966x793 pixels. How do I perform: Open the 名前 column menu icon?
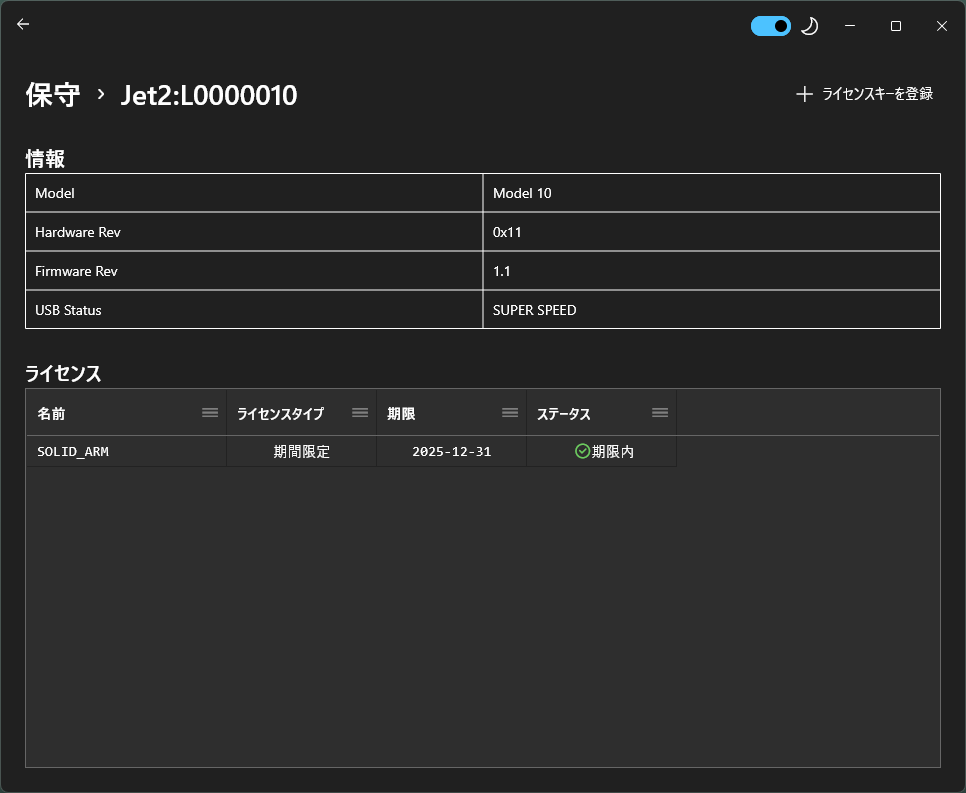210,413
